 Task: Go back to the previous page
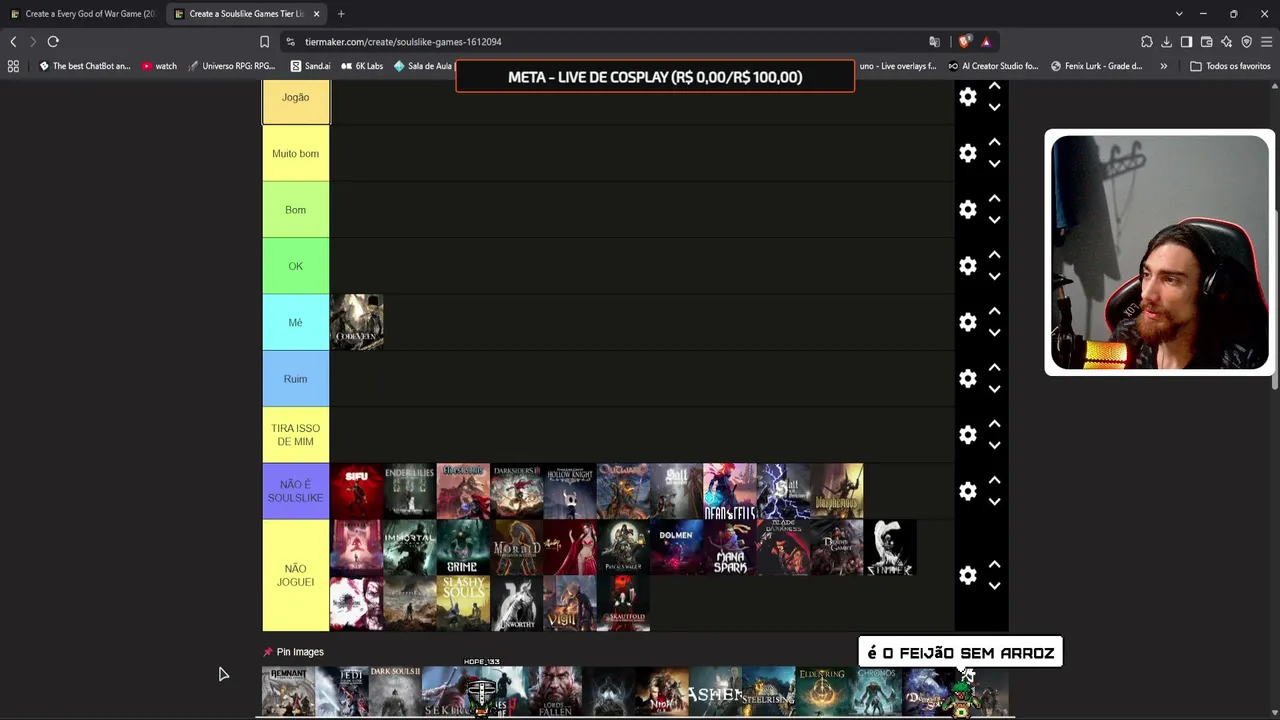point(13,42)
